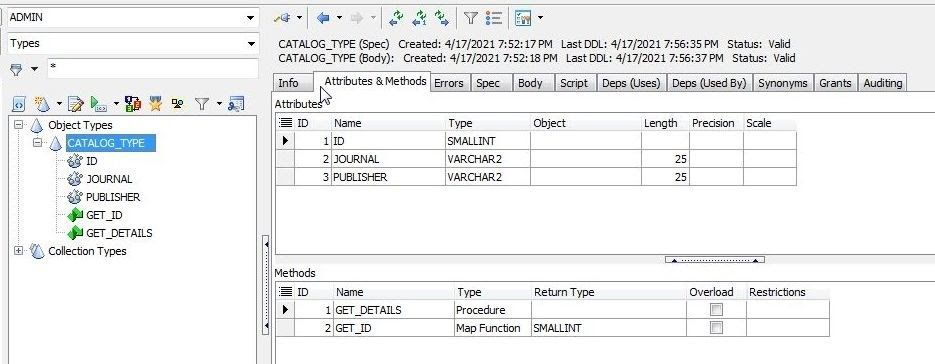Open the browser options chart icon
Viewport: 935px width, 364px height.
point(523,18)
